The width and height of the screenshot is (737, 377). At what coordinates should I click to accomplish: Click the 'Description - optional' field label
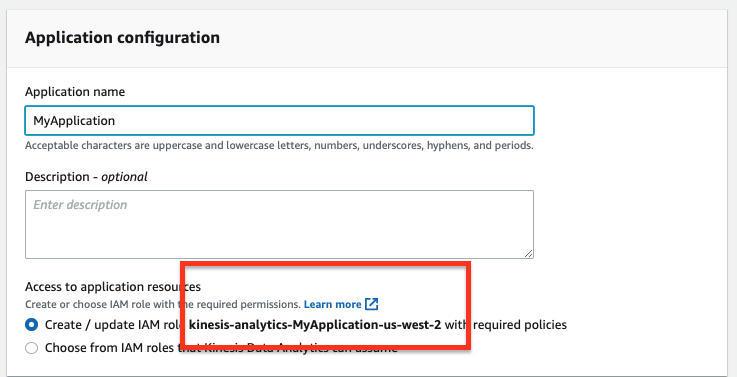86,177
